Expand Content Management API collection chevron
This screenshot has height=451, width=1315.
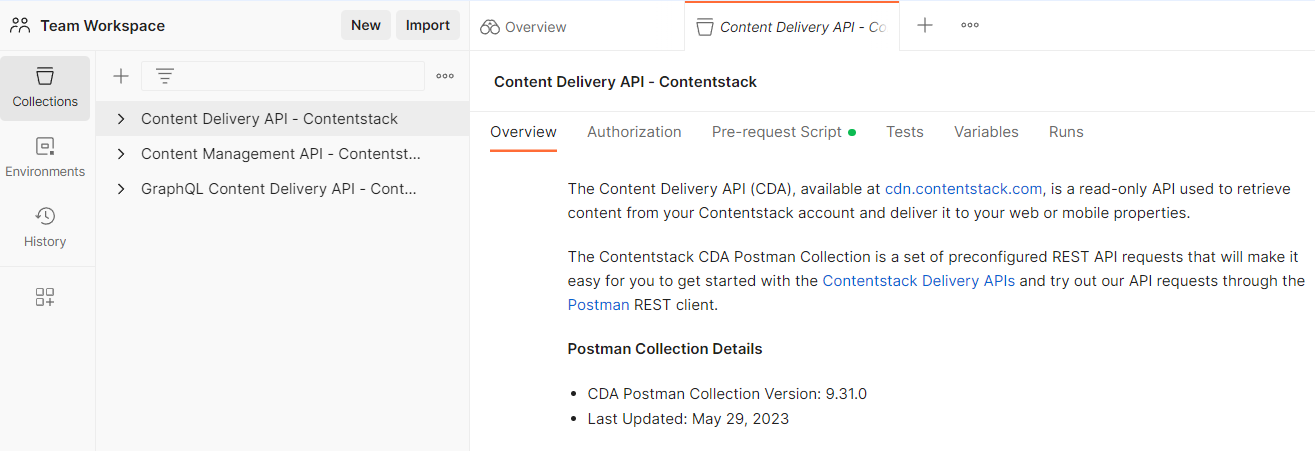121,154
